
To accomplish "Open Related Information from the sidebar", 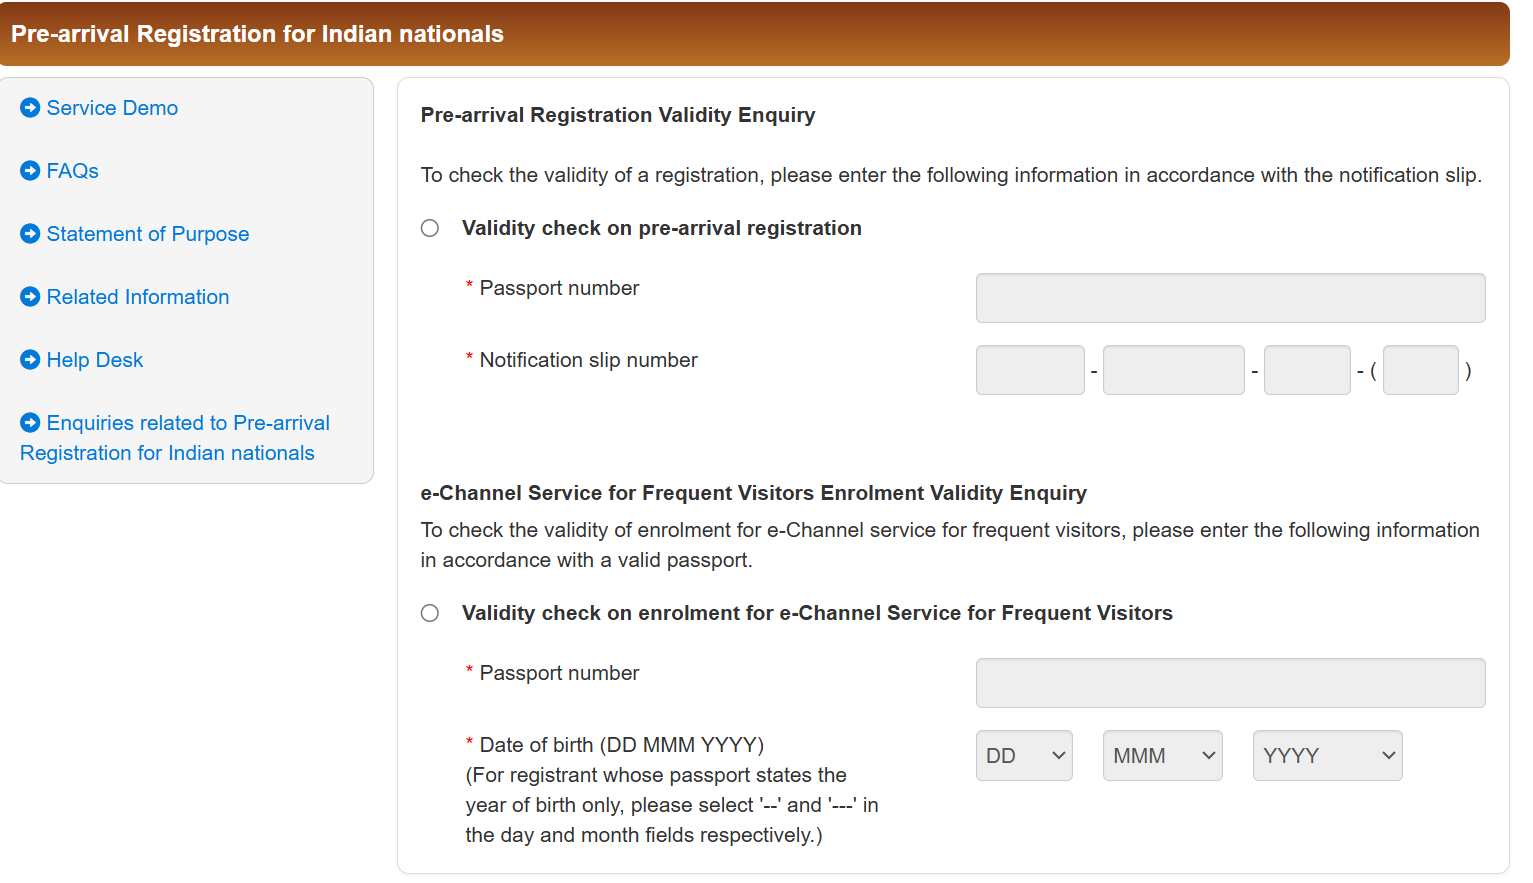I will tap(137, 297).
